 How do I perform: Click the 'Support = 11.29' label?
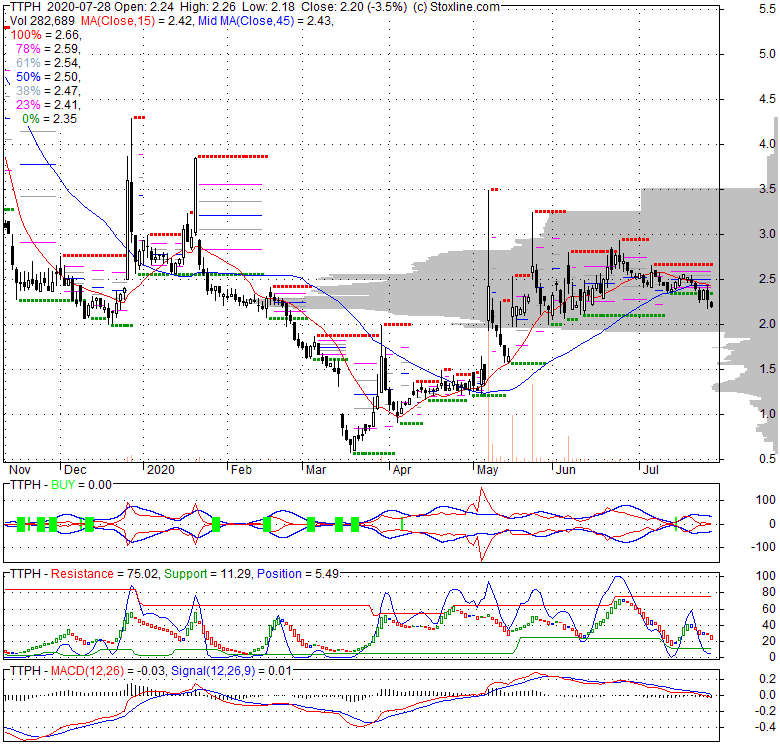207,573
